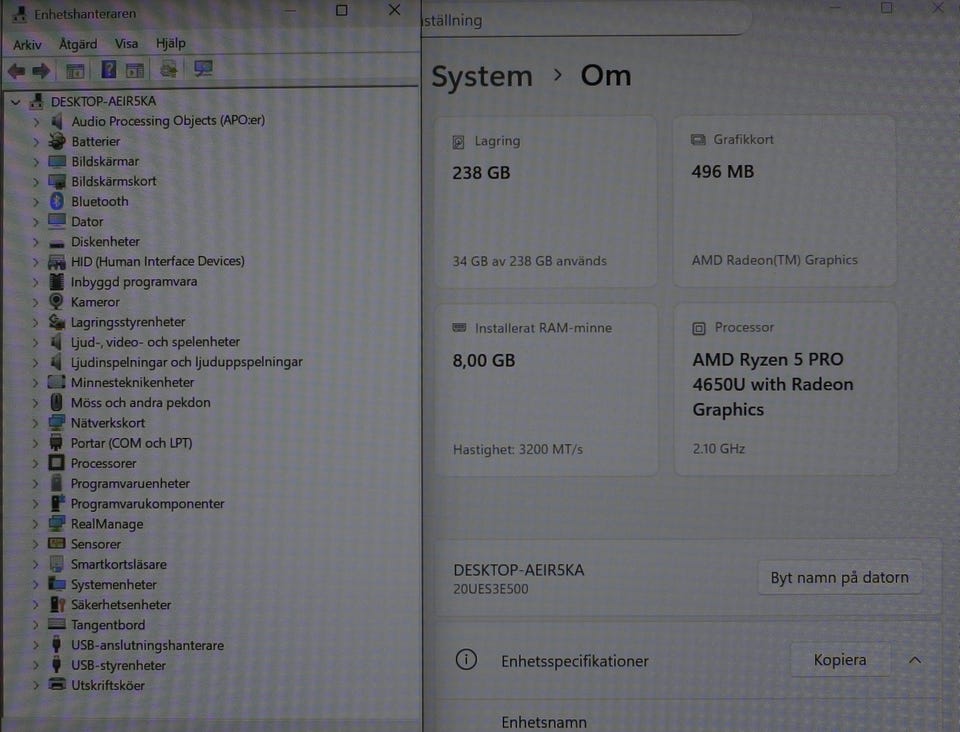This screenshot has height=732, width=960.
Task: Select the Bildskärmar monitor icon
Action: pos(57,161)
